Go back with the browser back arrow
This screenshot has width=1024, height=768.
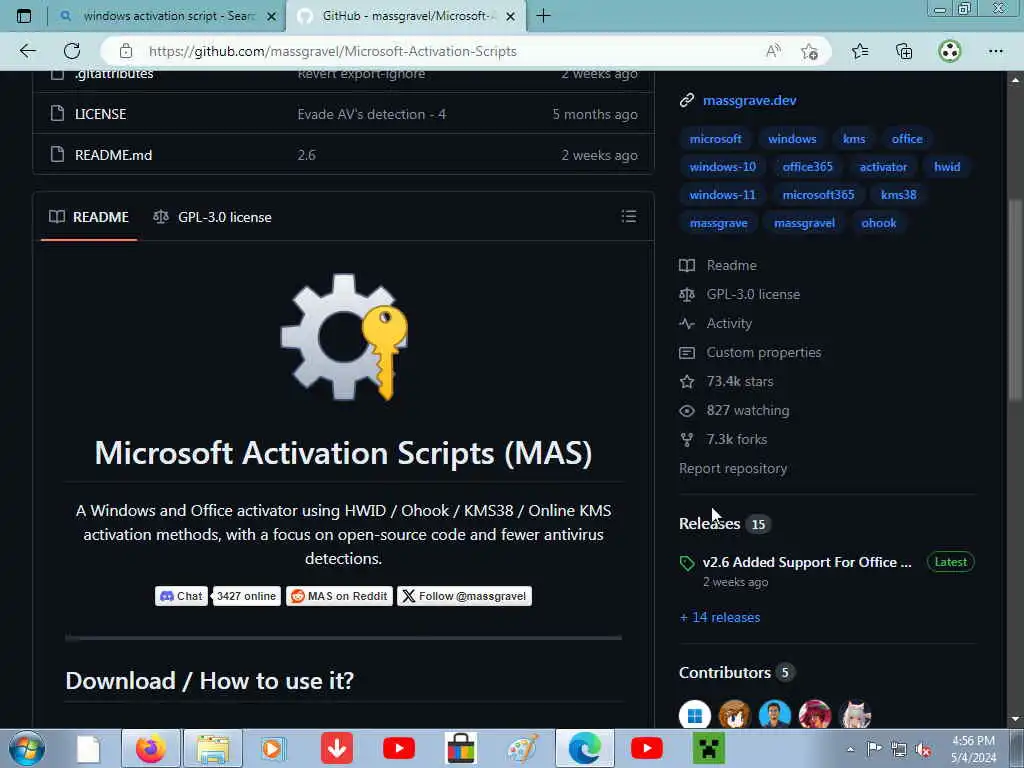click(27, 51)
